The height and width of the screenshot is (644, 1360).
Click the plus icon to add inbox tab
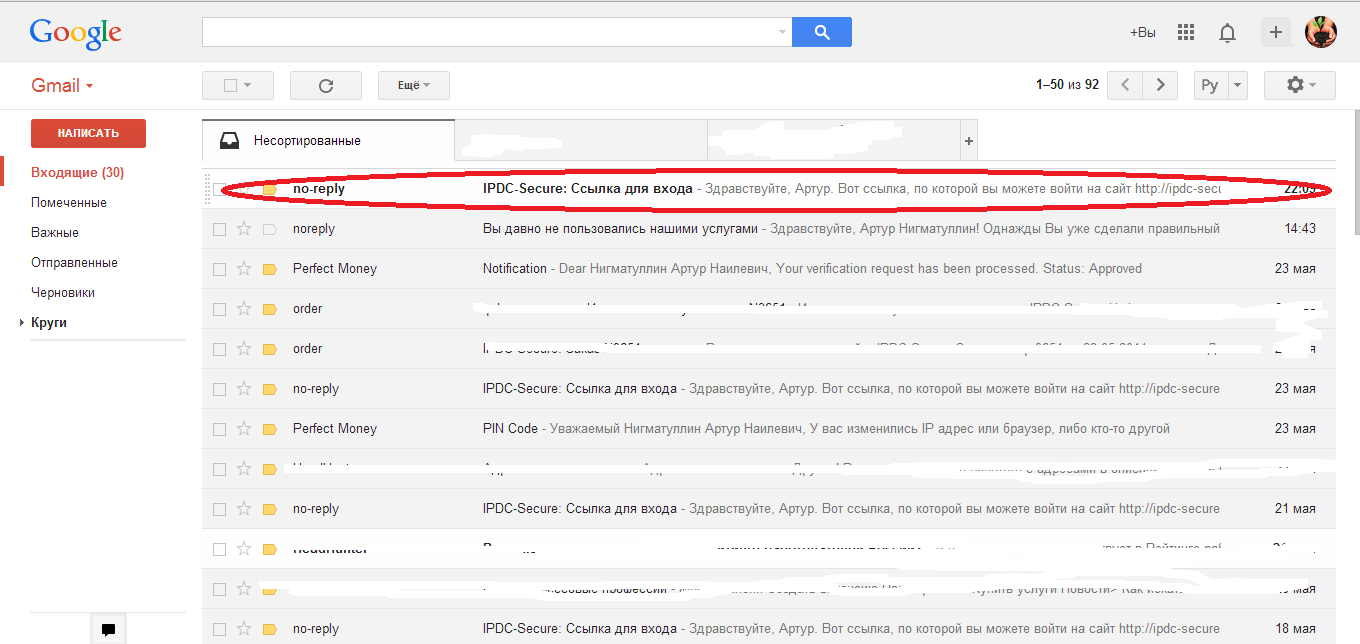coord(968,141)
